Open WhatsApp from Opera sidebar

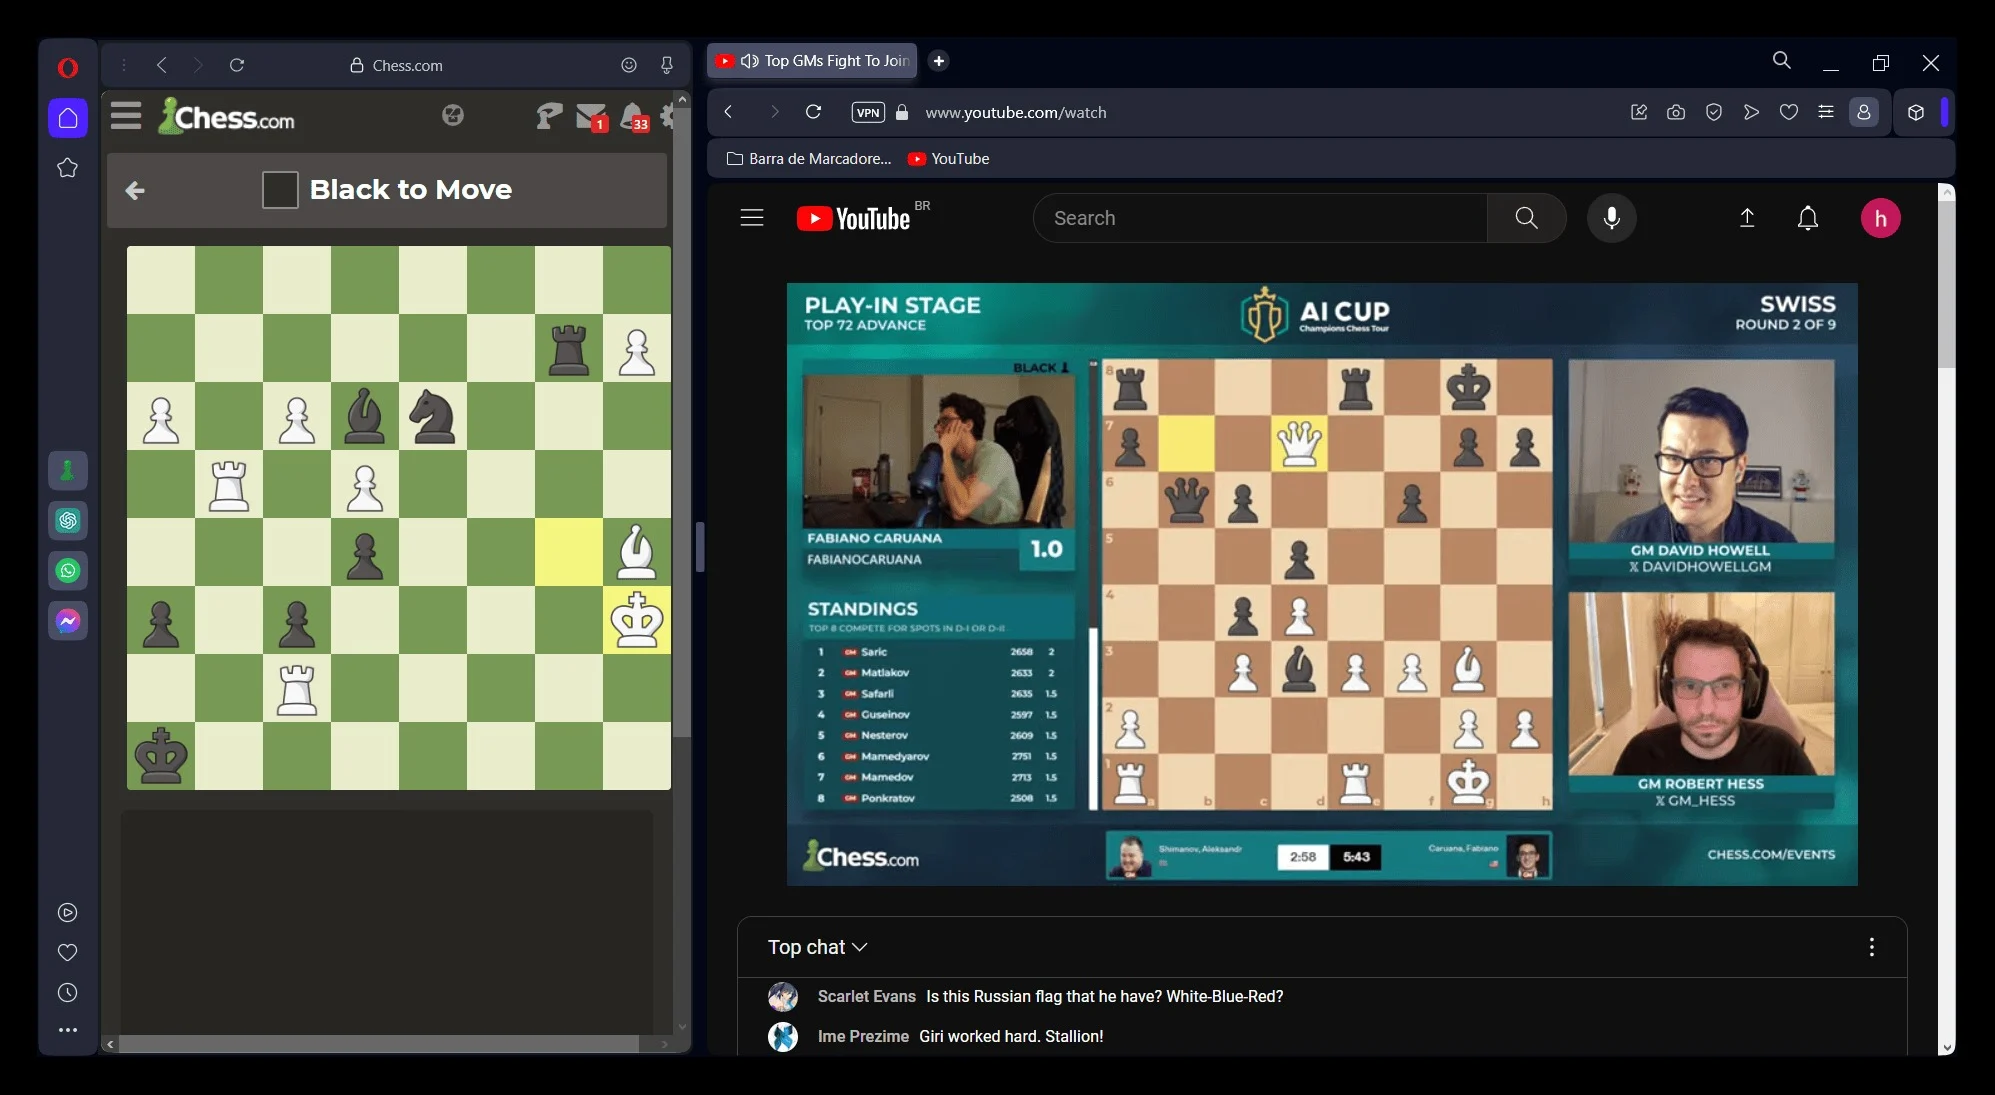pos(68,570)
